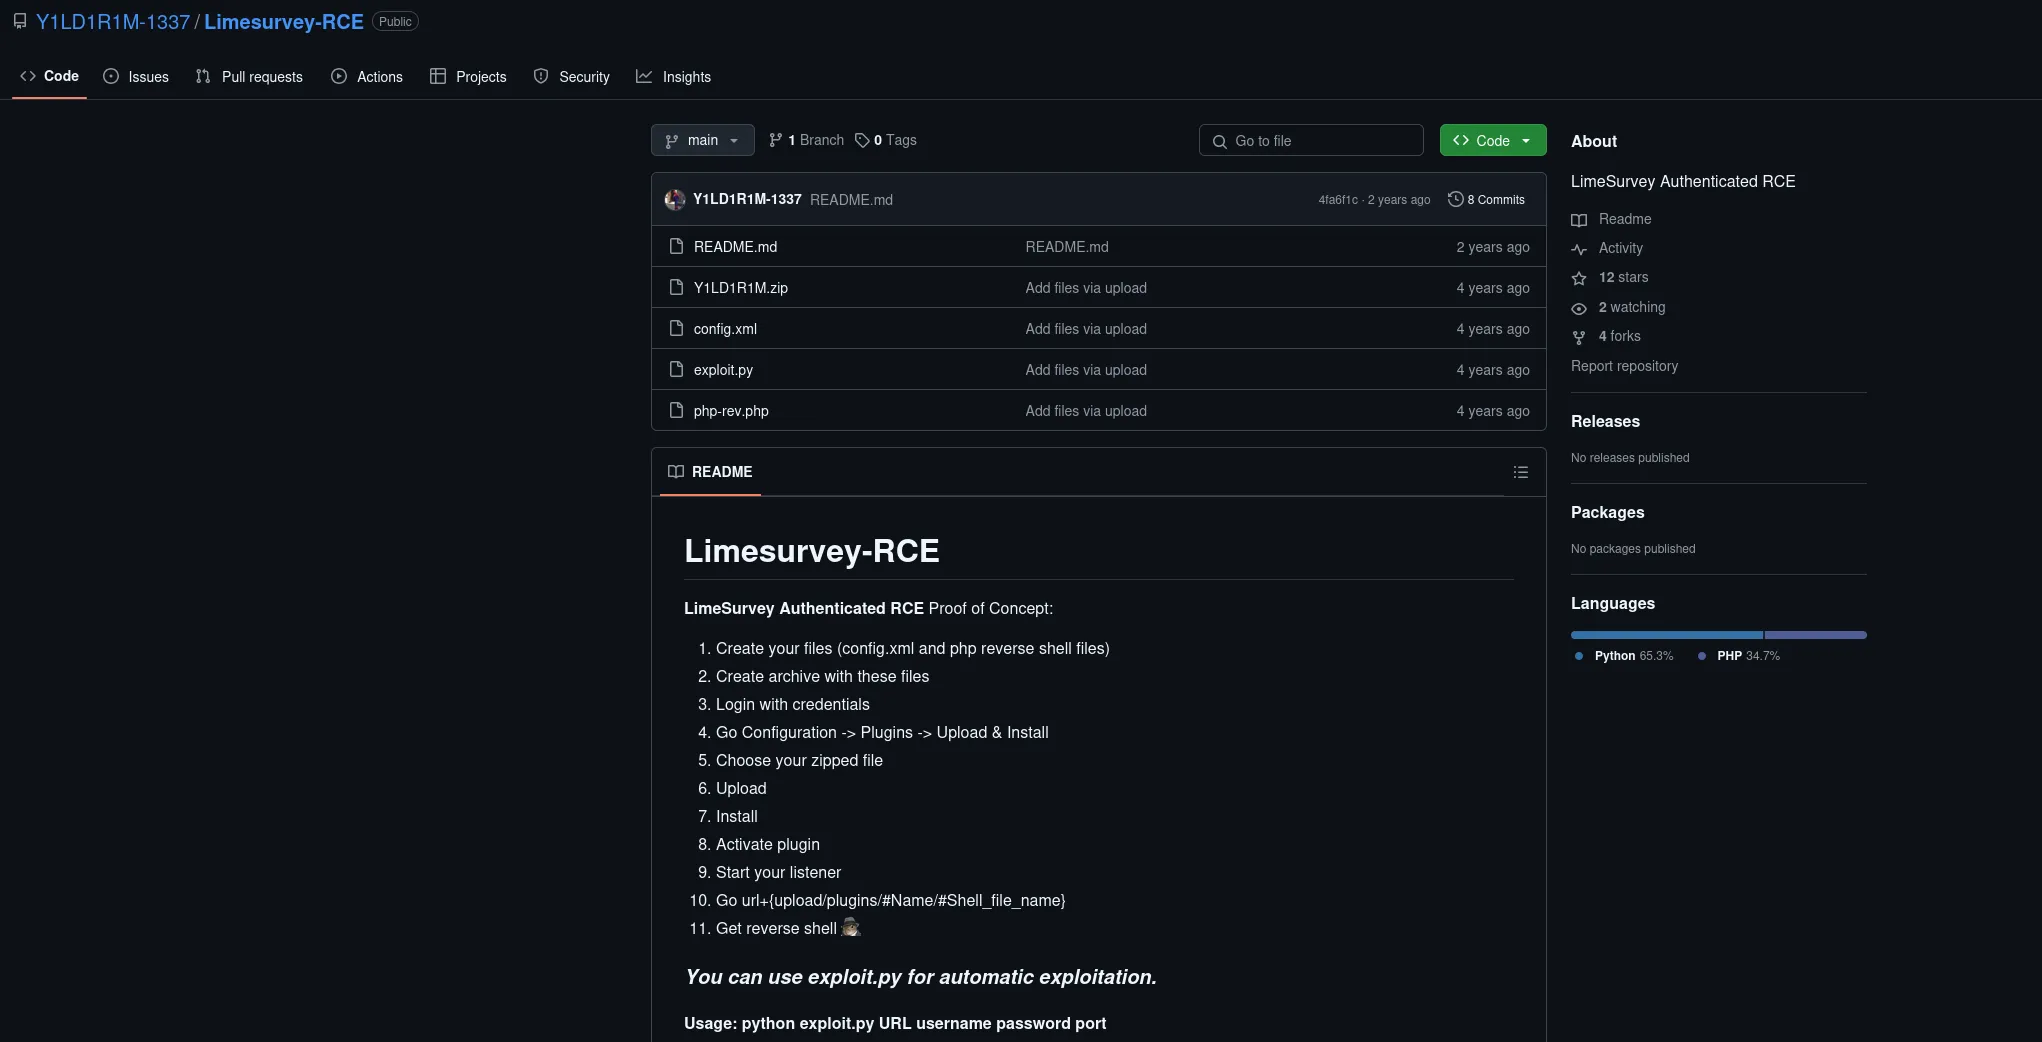Open the Readme link in About sidebar
The height and width of the screenshot is (1042, 2042).
pos(1611,219)
